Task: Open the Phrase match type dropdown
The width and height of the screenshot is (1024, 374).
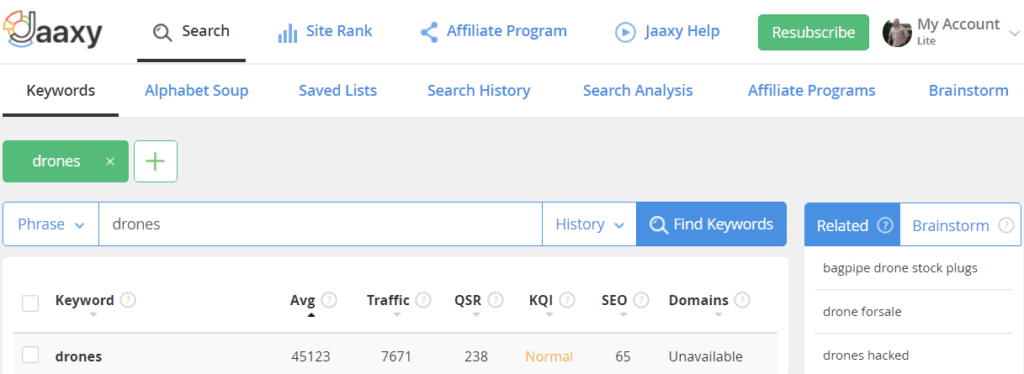Action: [x=51, y=225]
